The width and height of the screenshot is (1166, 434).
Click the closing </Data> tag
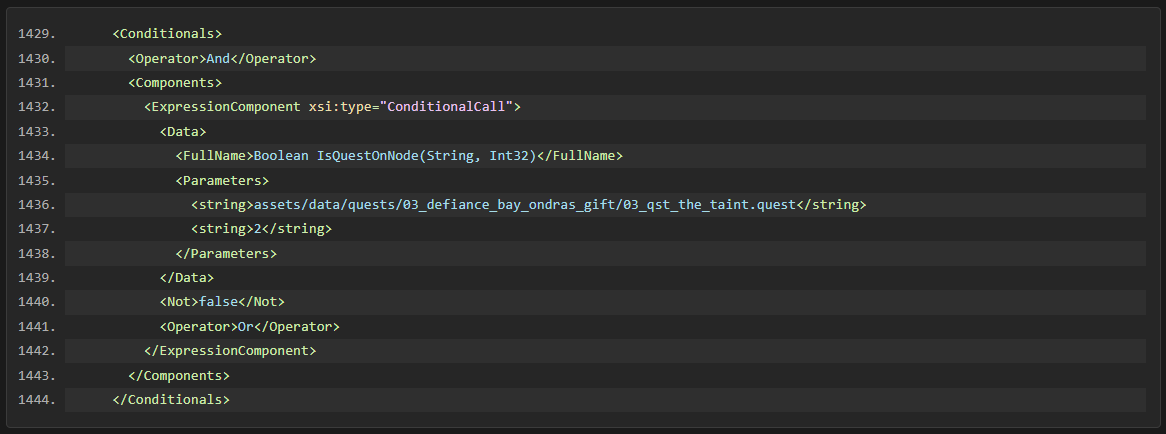pyautogui.click(x=187, y=278)
